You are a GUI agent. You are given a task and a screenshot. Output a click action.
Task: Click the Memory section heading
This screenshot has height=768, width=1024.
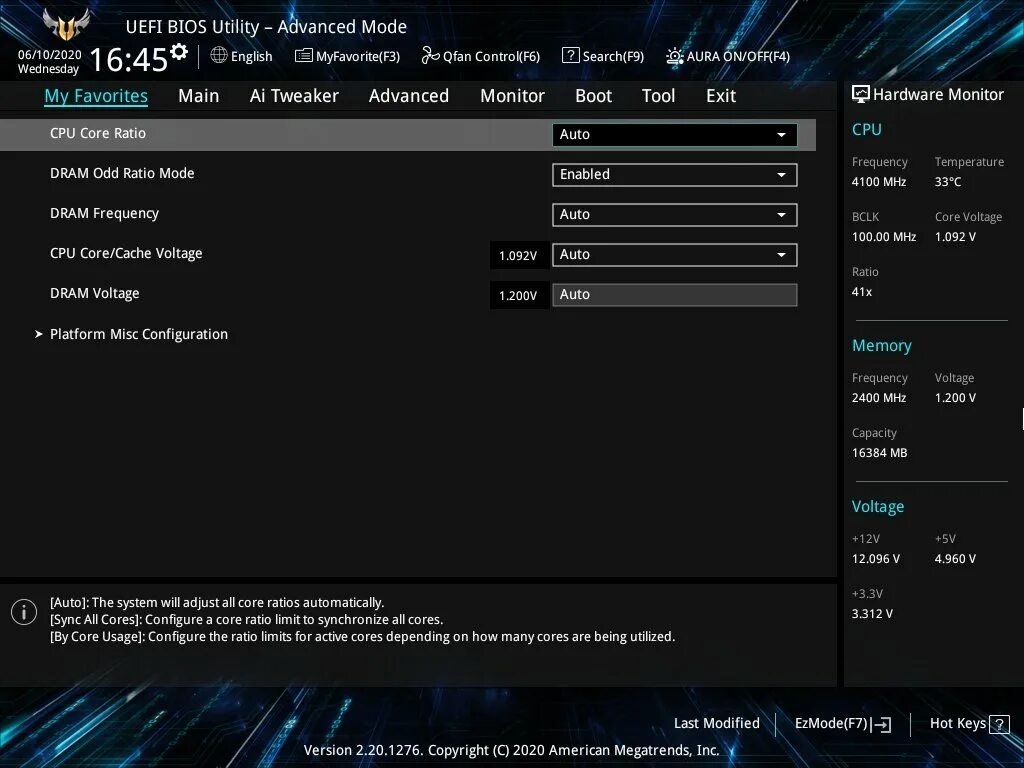pos(882,346)
